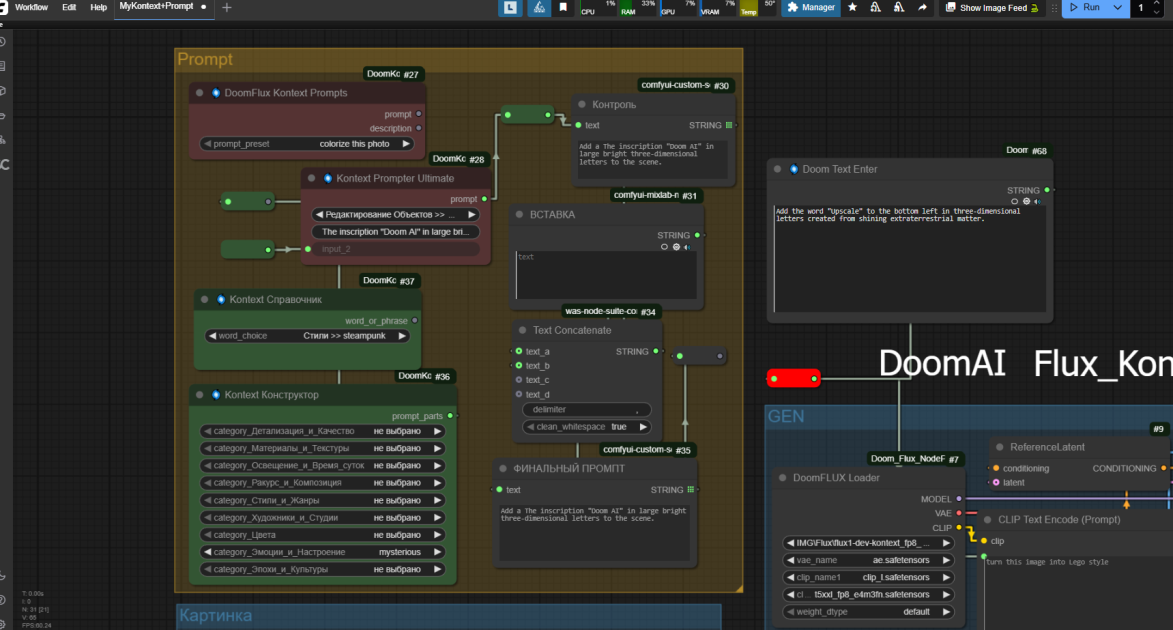The image size is (1173, 630).
Task: Click the circle icon under Doom Text Enter STRING
Action: click(x=1014, y=201)
